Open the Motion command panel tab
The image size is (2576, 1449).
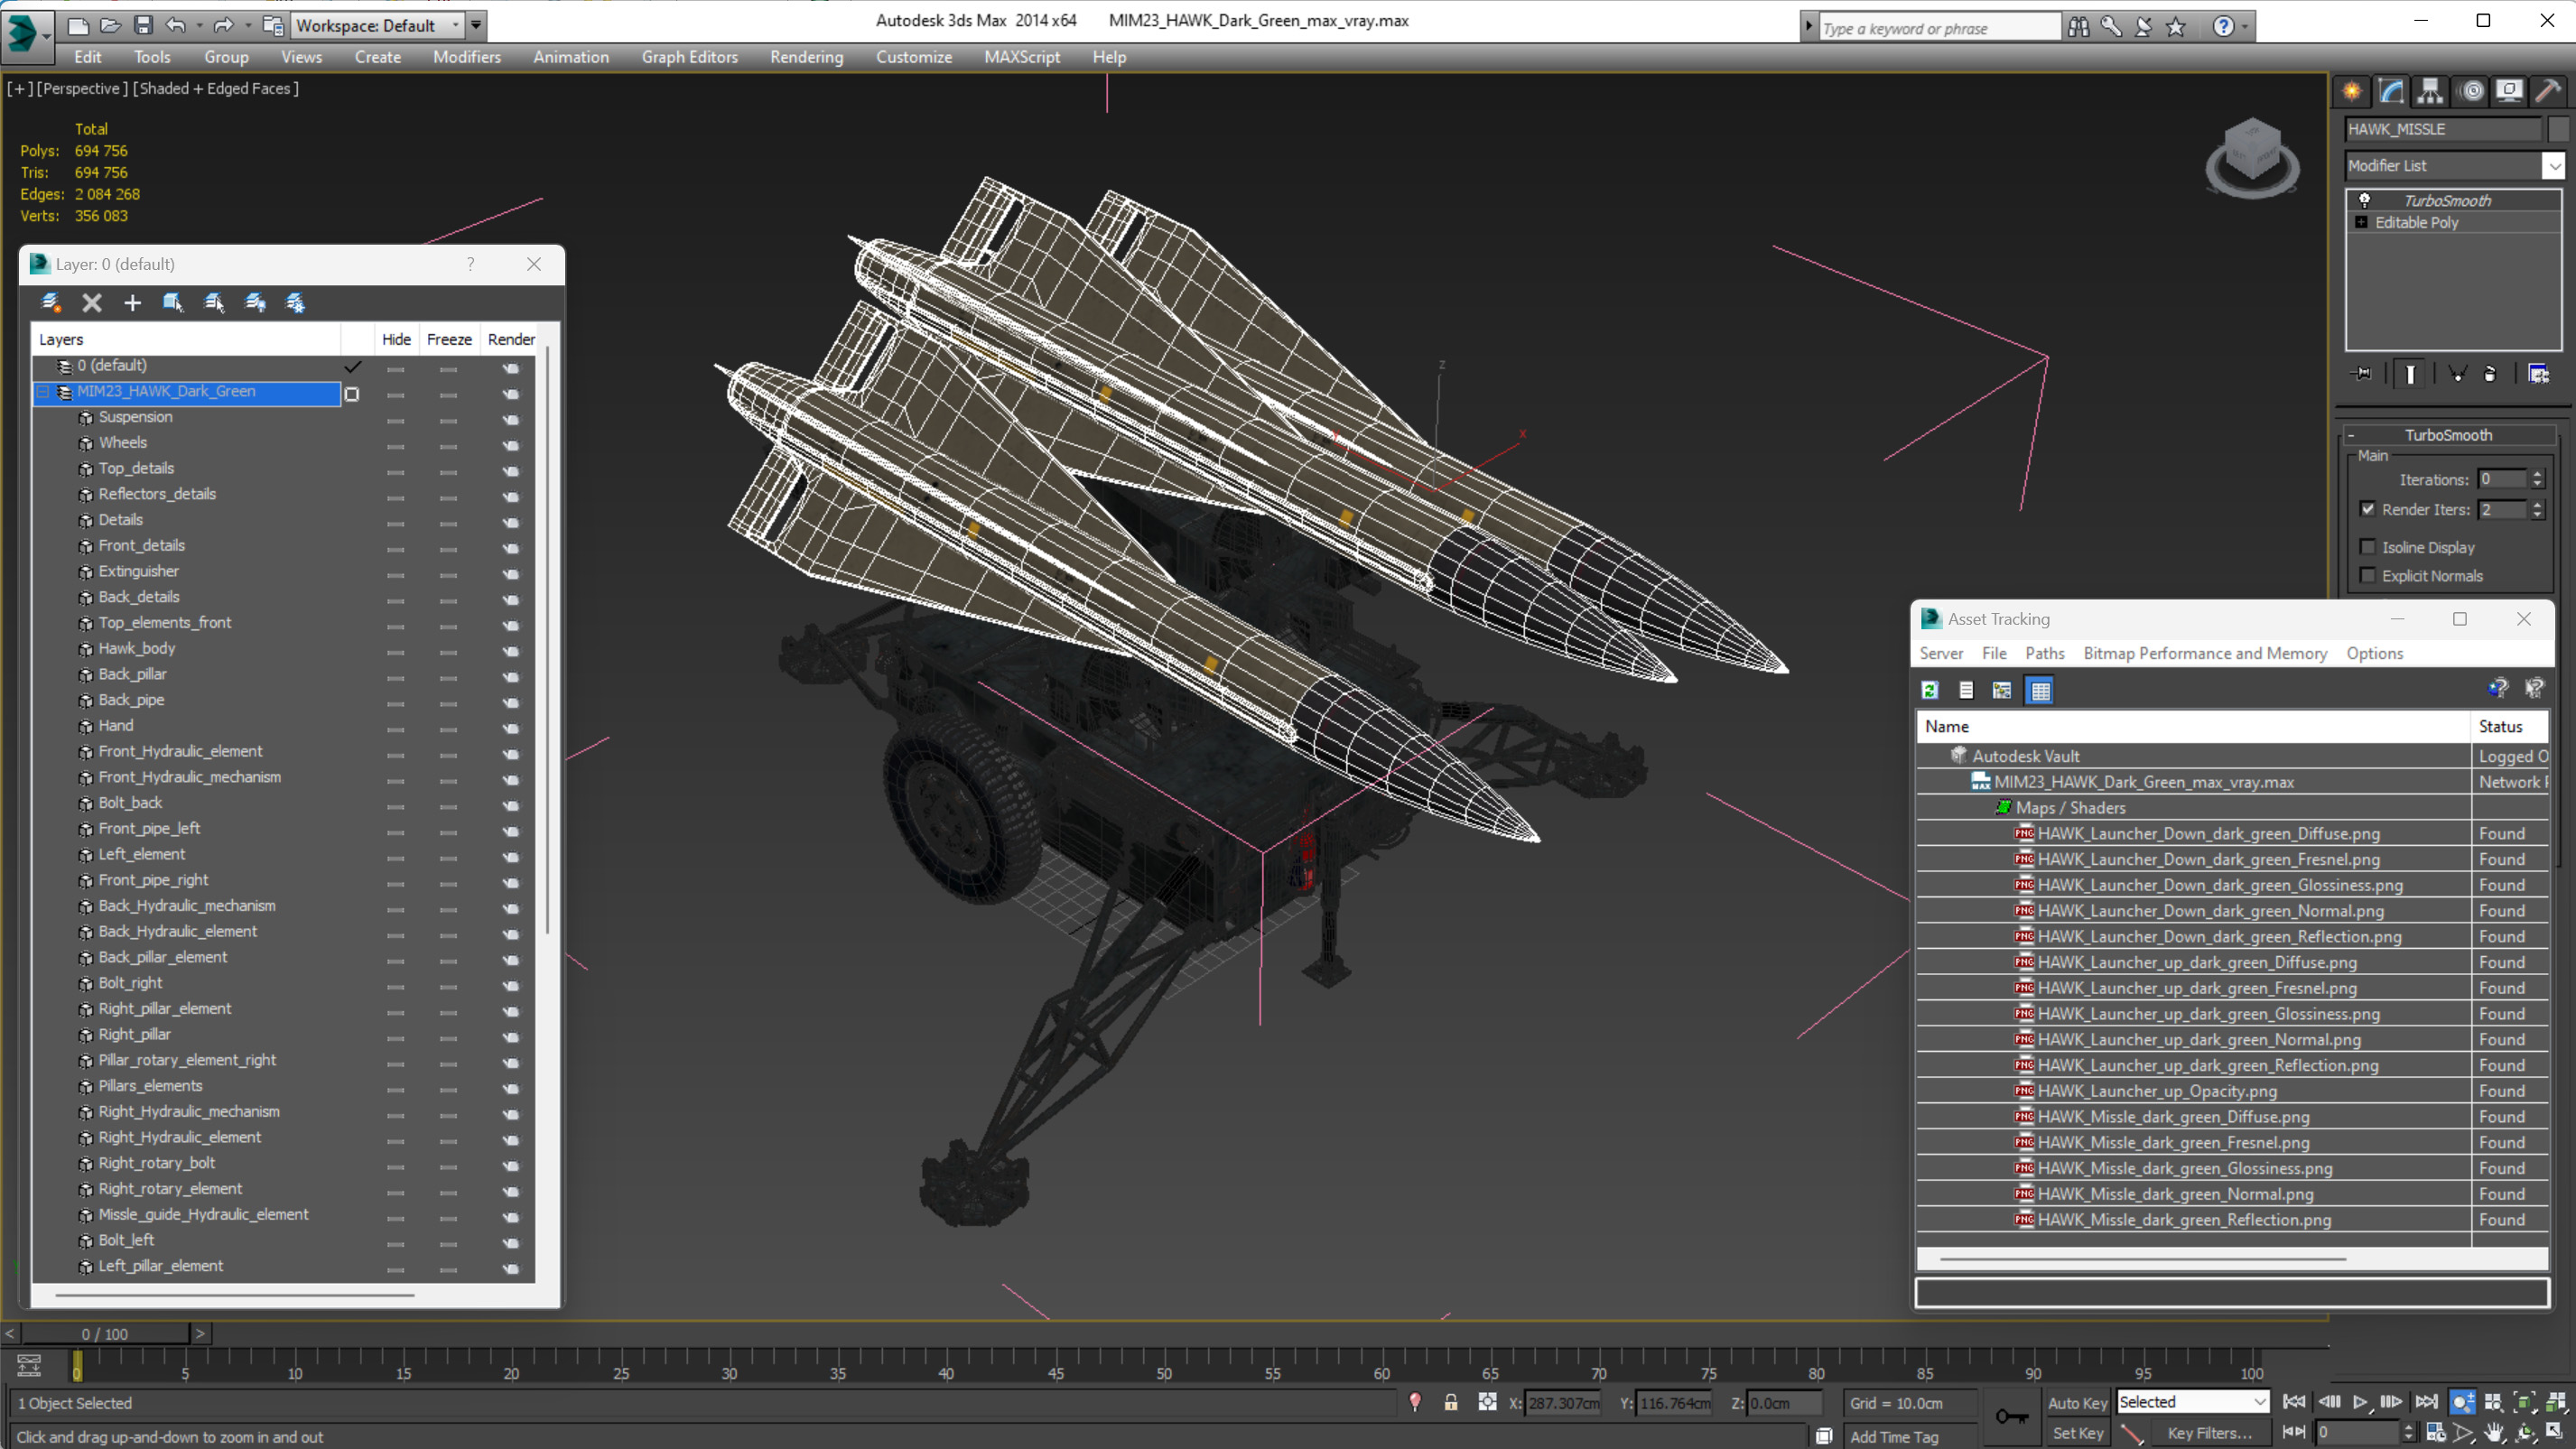click(x=2471, y=91)
